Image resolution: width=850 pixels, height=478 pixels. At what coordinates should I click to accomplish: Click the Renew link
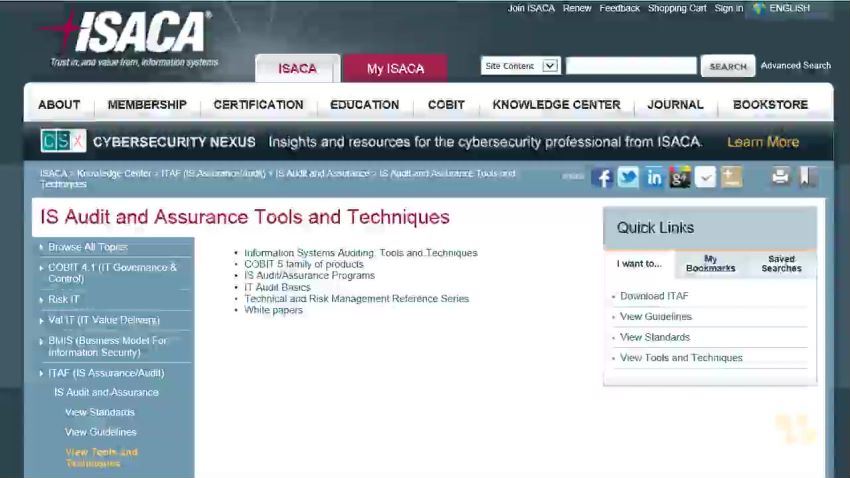pos(577,8)
